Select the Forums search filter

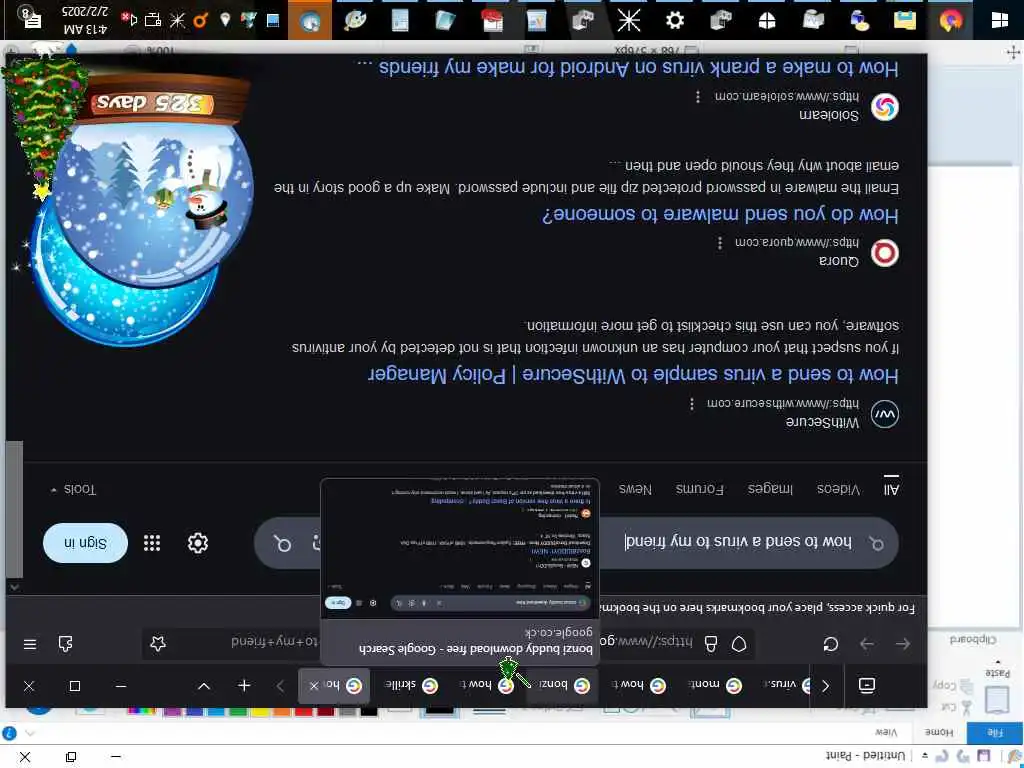pyautogui.click(x=699, y=489)
